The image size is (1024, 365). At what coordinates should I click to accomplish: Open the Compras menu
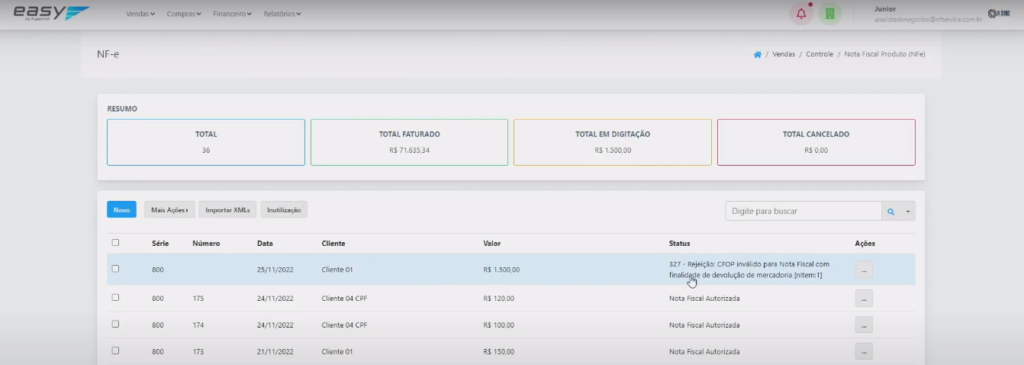click(184, 14)
